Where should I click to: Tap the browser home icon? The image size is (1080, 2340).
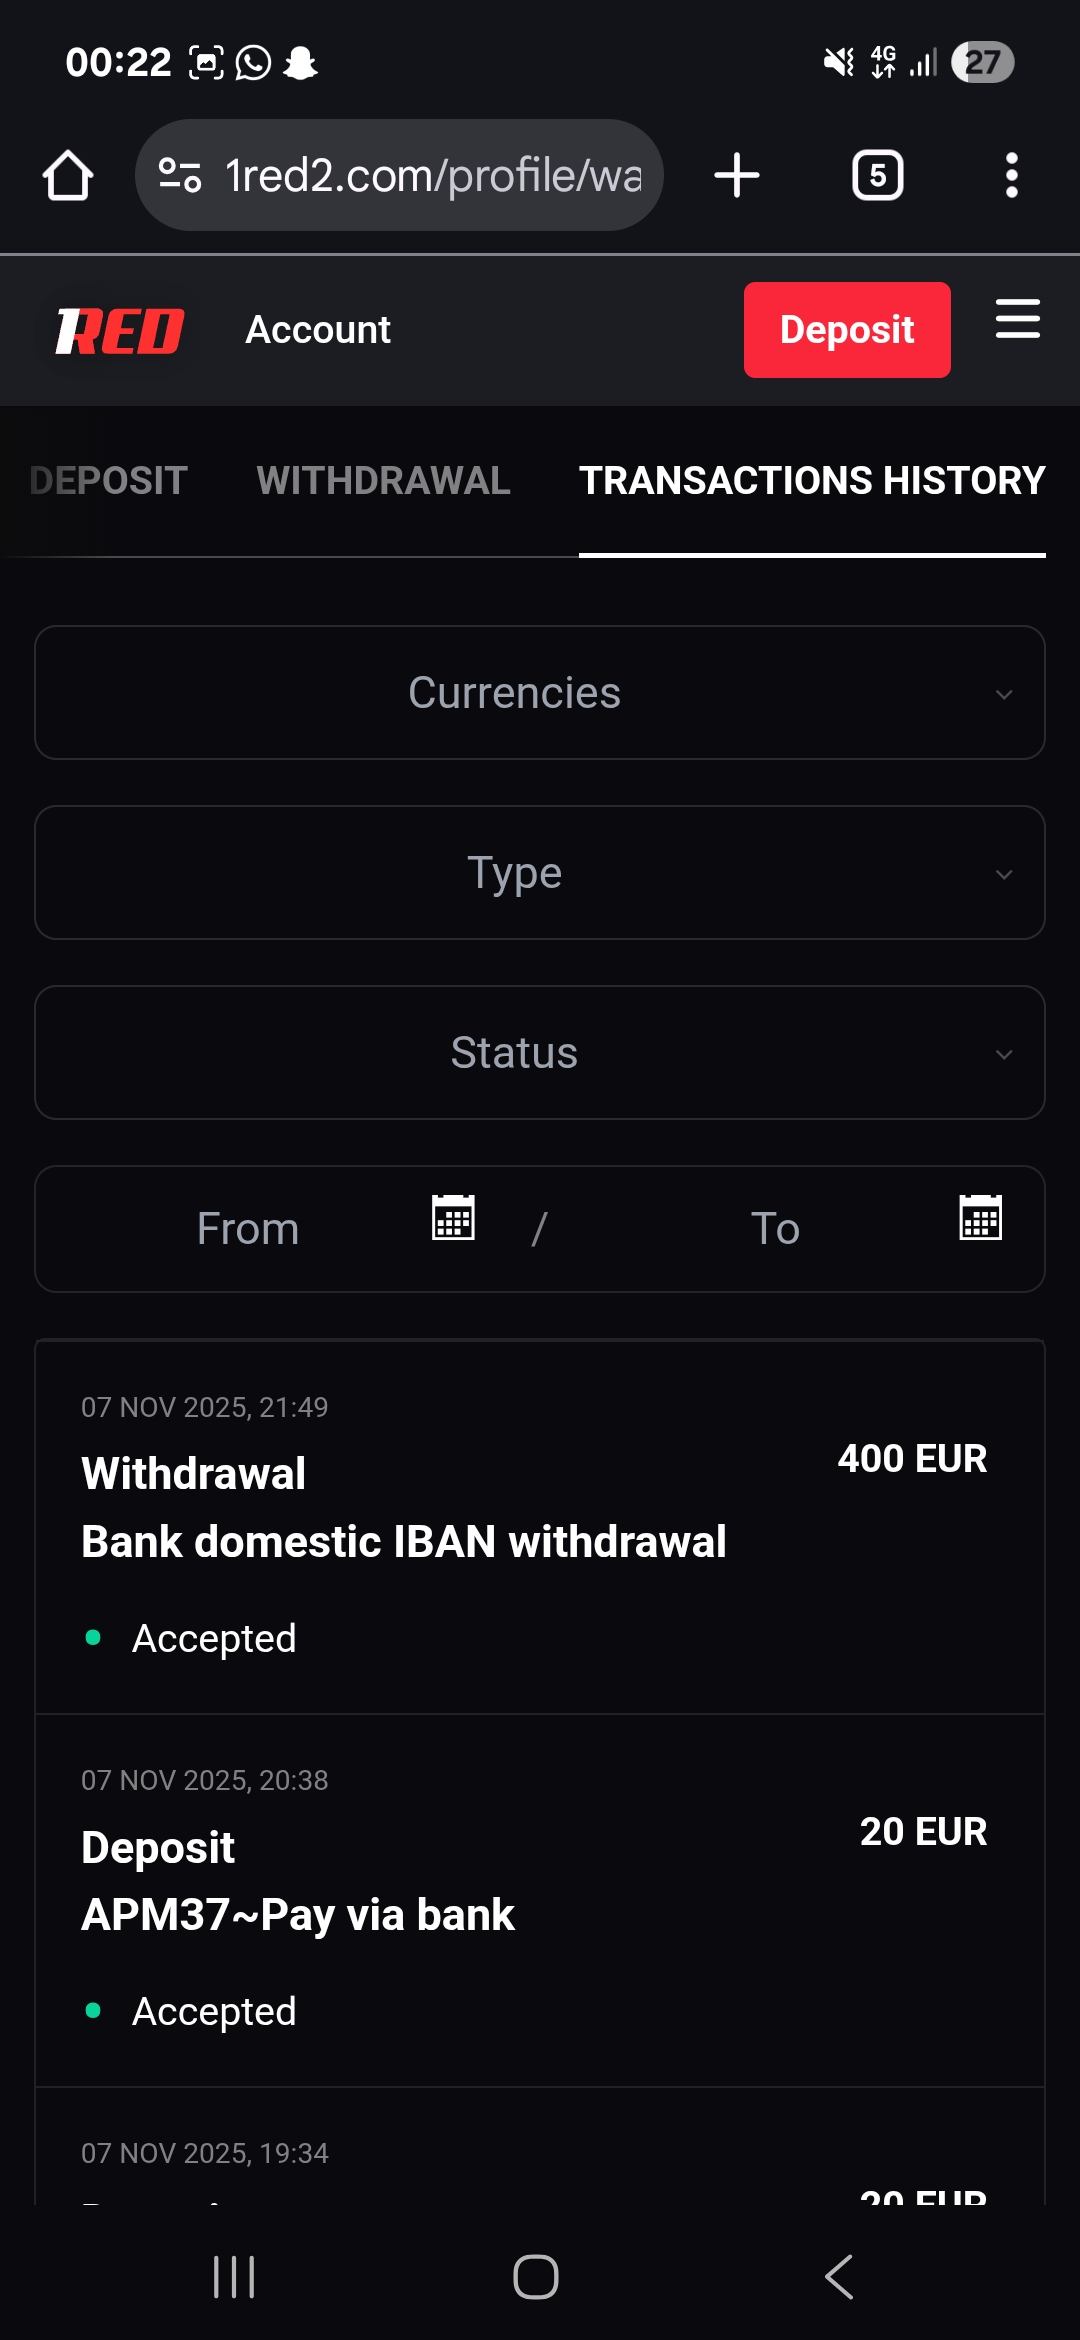(68, 176)
